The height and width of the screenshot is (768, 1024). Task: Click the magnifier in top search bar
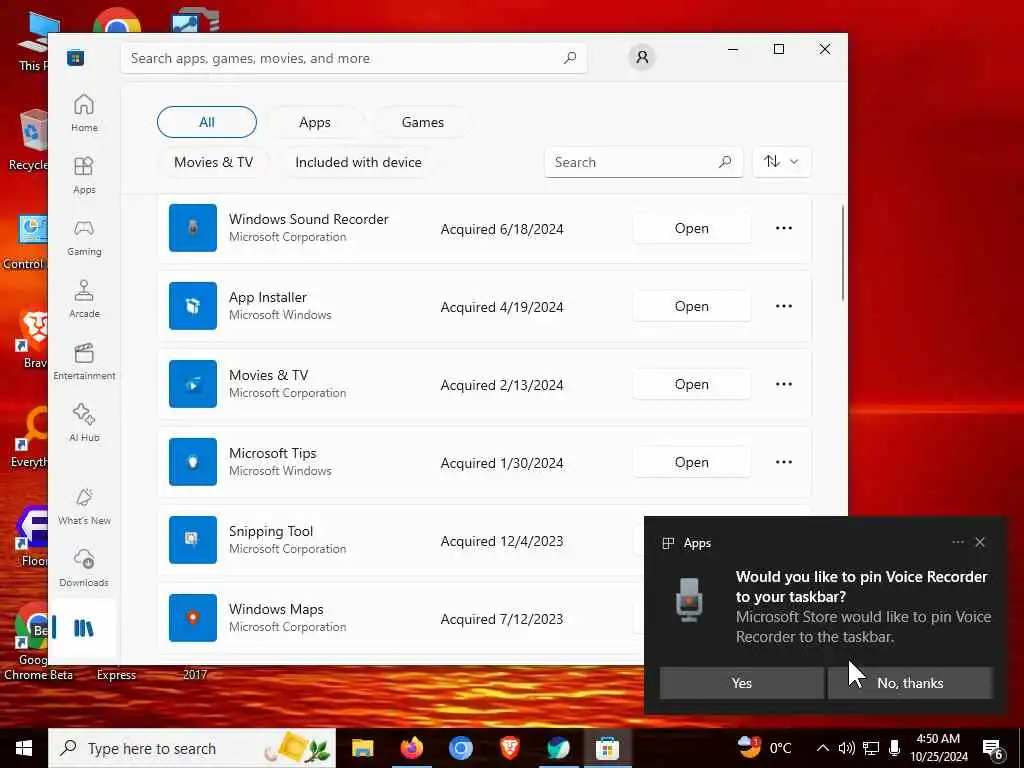tap(570, 57)
